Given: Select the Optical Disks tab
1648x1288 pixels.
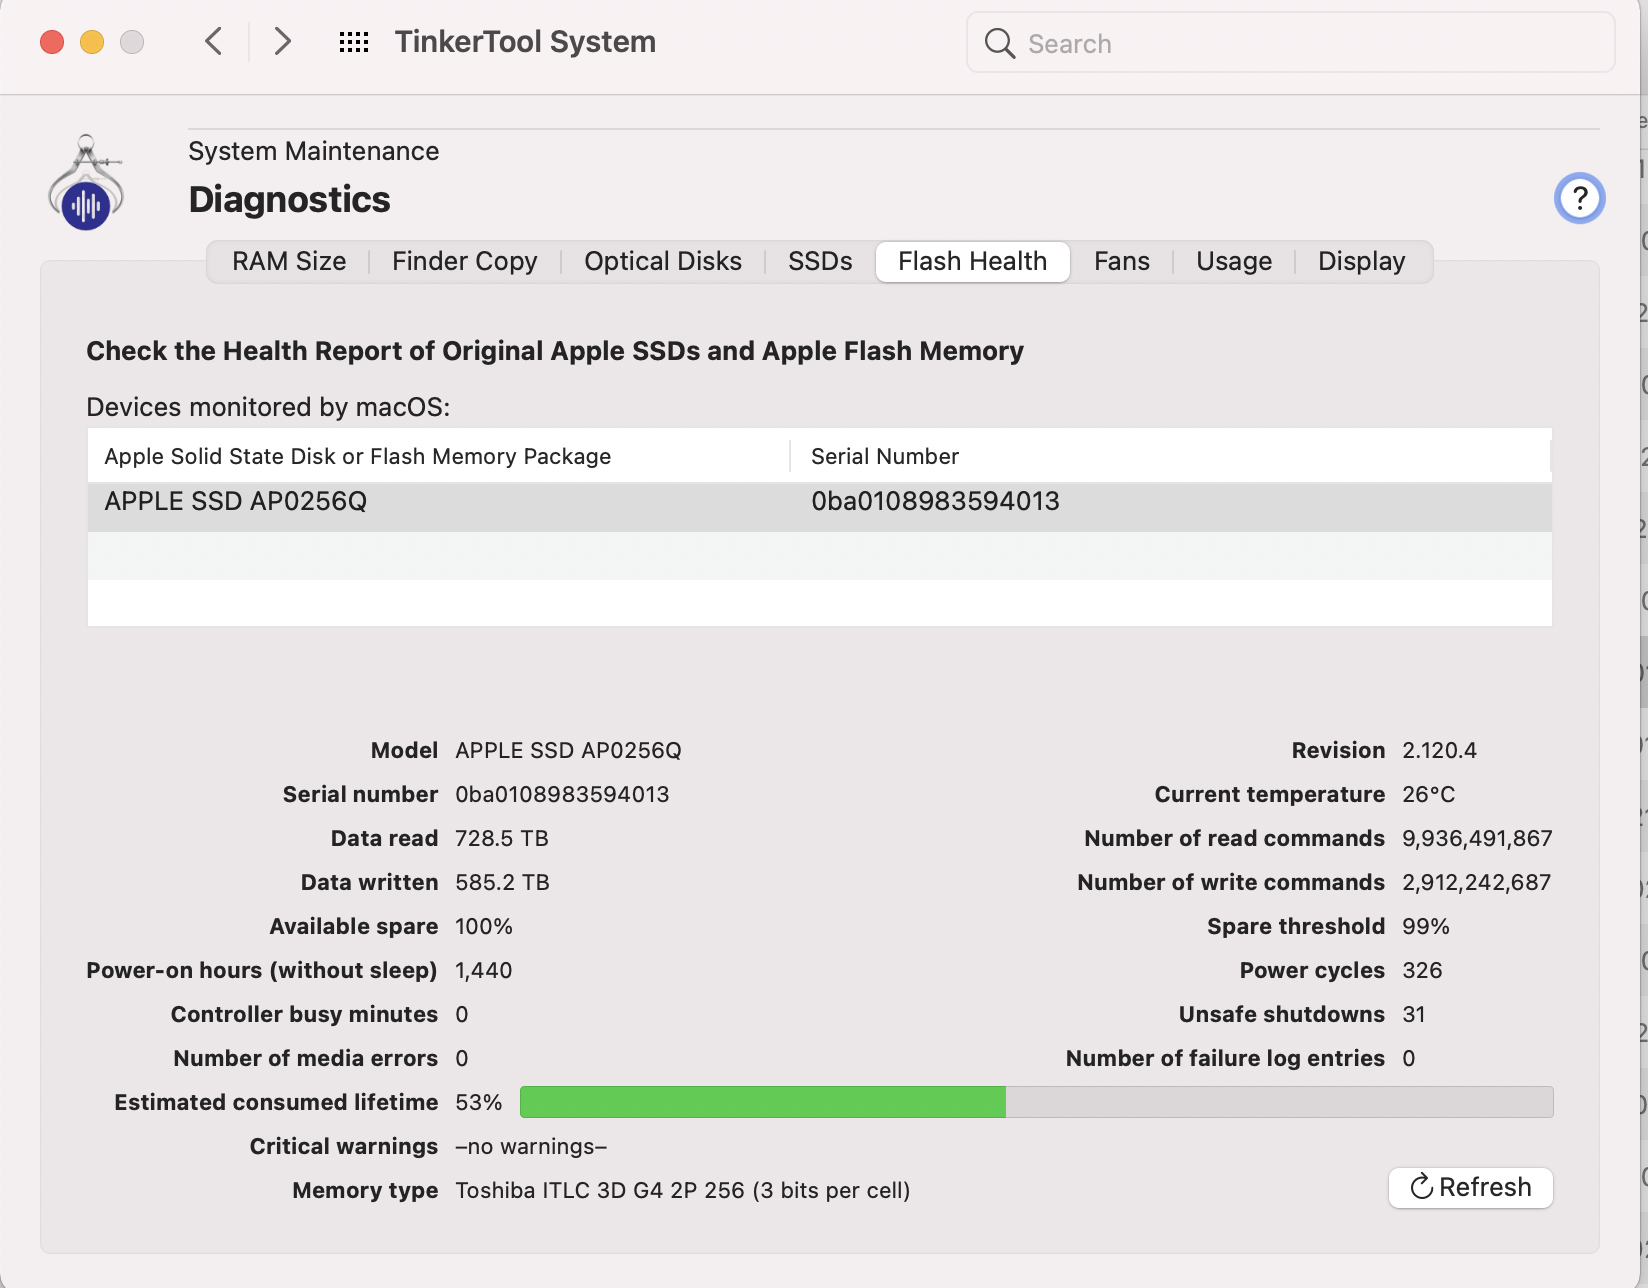Looking at the screenshot, I should tap(663, 262).
